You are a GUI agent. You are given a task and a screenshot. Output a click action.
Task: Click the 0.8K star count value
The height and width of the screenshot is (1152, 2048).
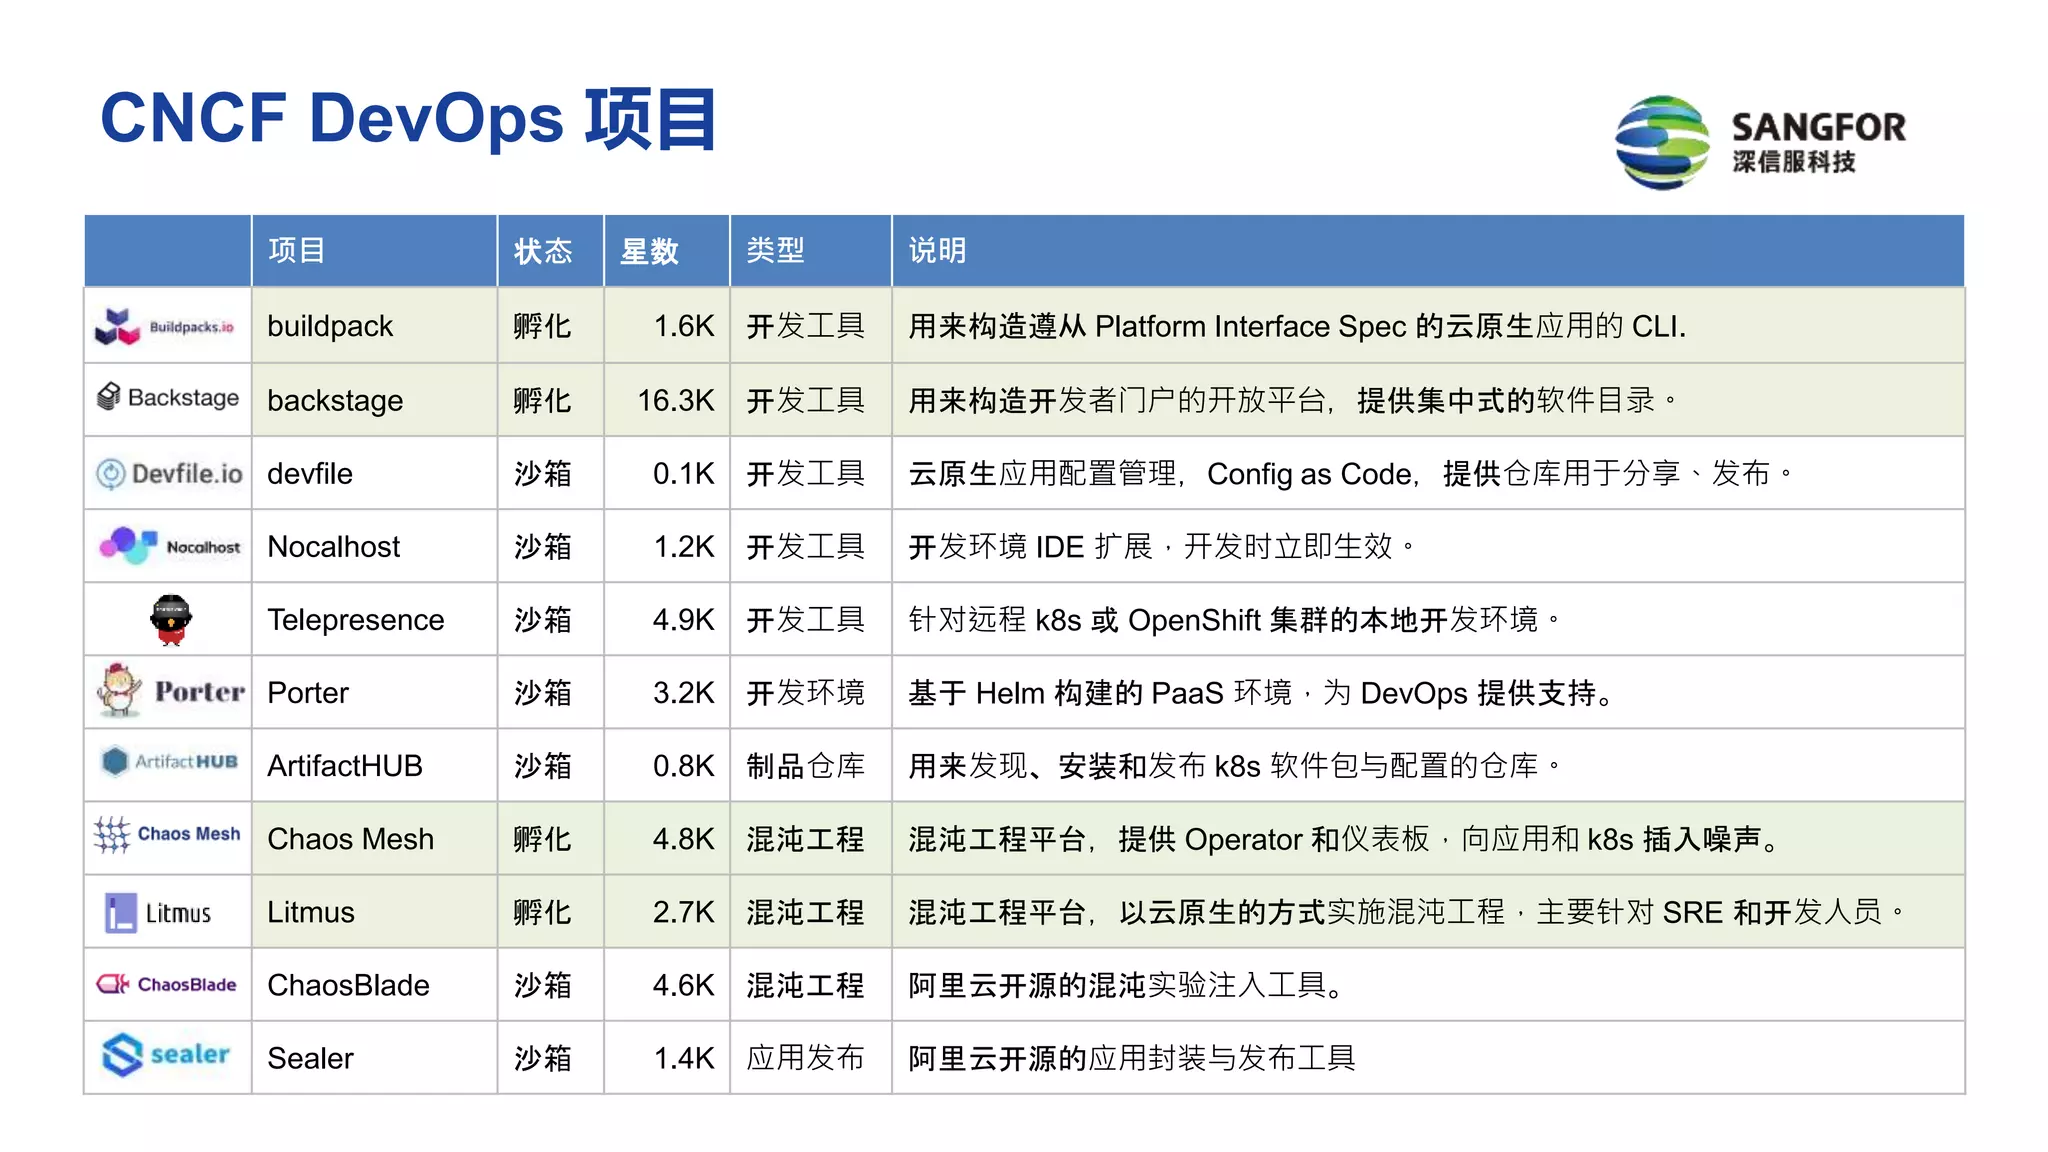pyautogui.click(x=684, y=765)
